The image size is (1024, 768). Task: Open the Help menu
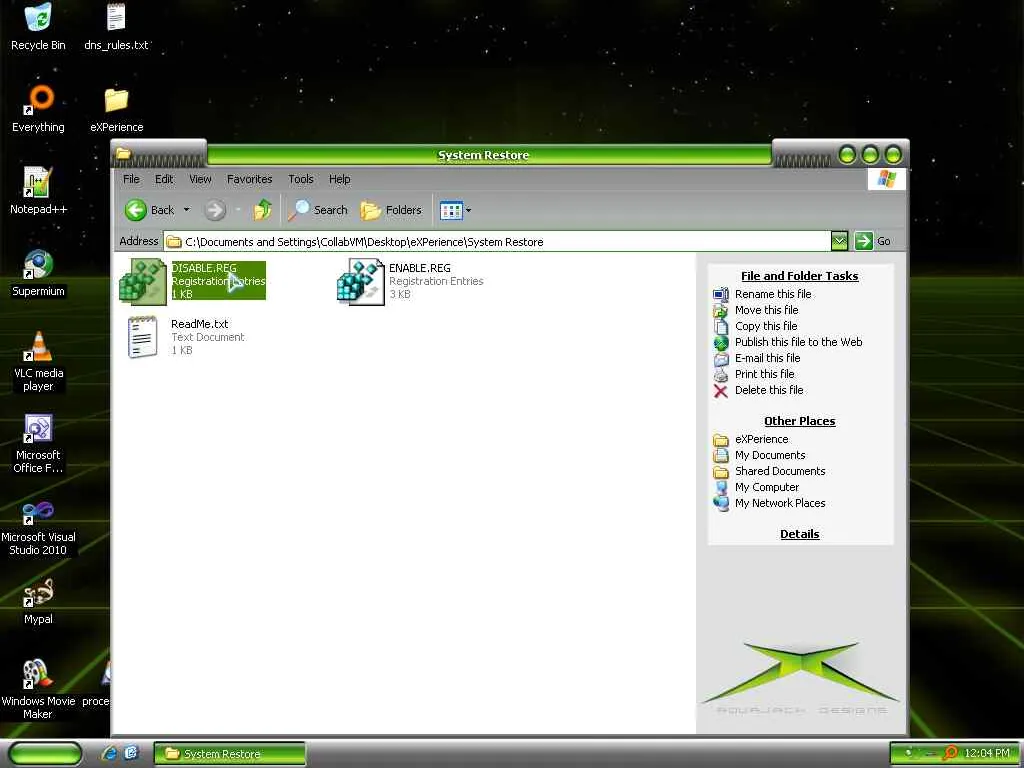coord(340,179)
